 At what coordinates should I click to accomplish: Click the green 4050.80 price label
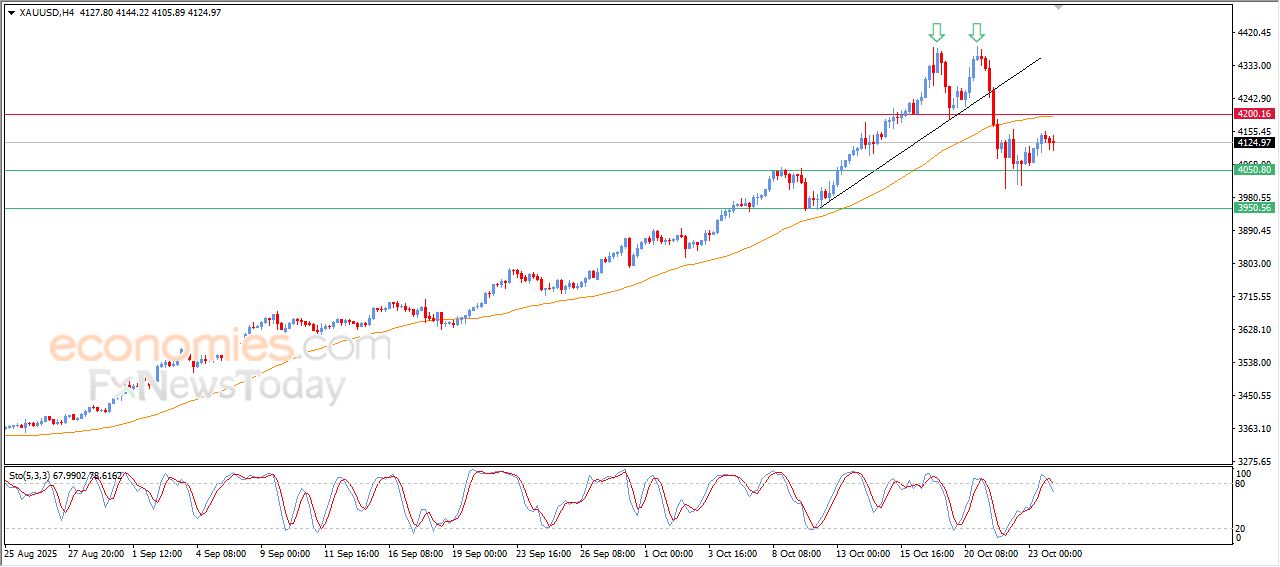(1254, 171)
